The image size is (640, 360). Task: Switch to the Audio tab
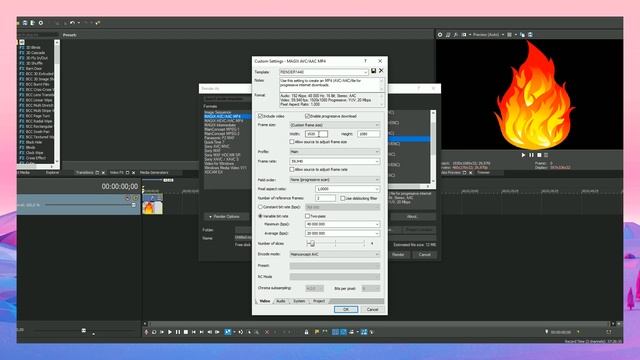[x=281, y=301]
